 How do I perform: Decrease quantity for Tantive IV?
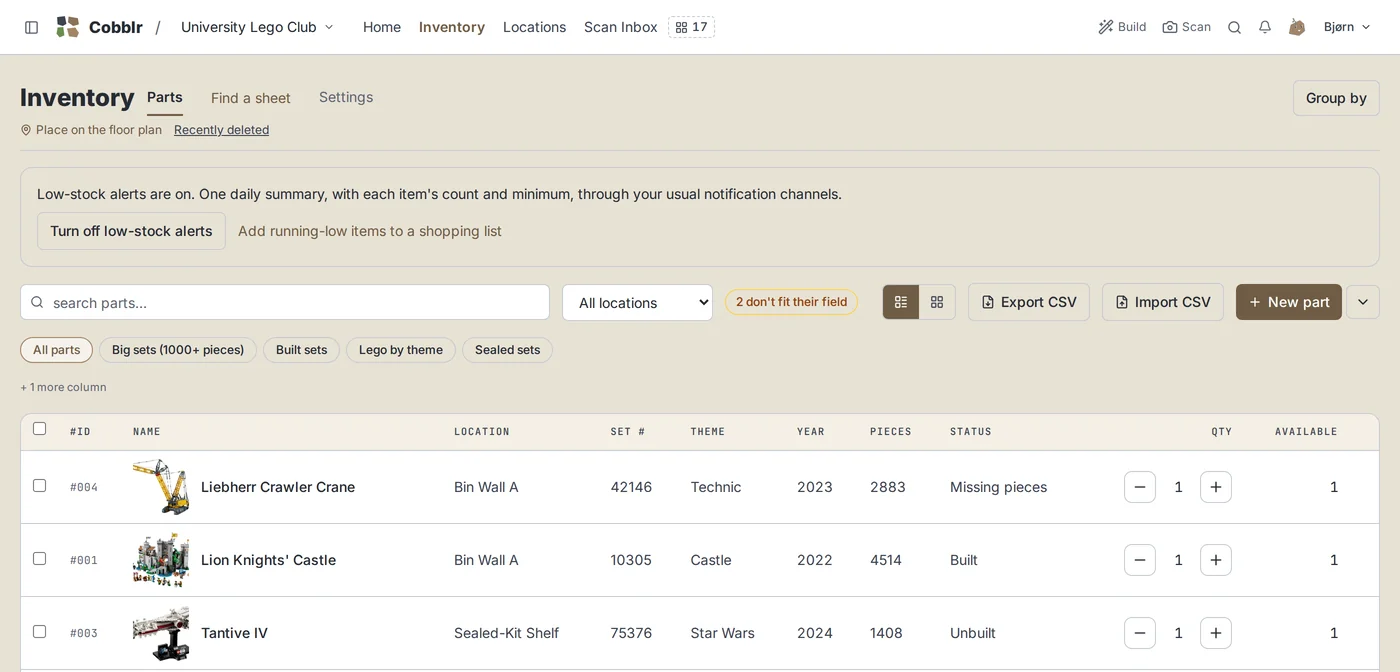pos(1140,633)
